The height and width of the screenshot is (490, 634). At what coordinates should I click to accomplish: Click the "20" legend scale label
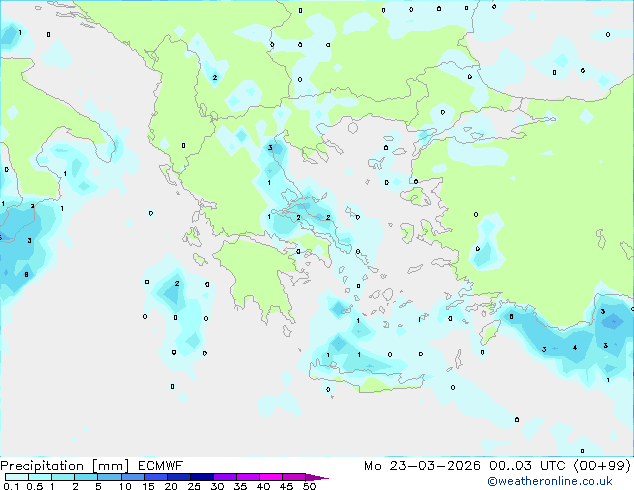click(171, 486)
